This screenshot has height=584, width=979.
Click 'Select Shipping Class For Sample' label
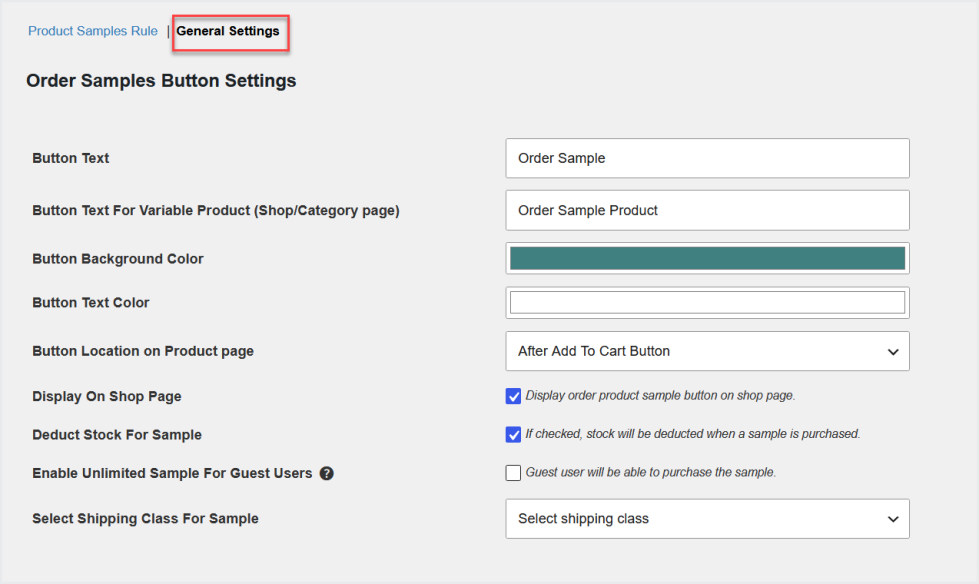tap(145, 518)
